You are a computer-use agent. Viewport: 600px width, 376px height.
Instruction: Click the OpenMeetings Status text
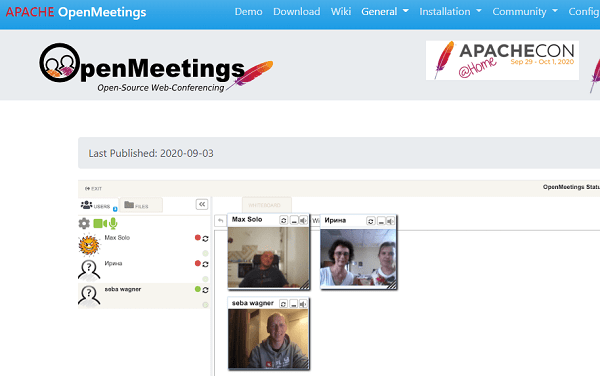pyautogui.click(x=571, y=187)
